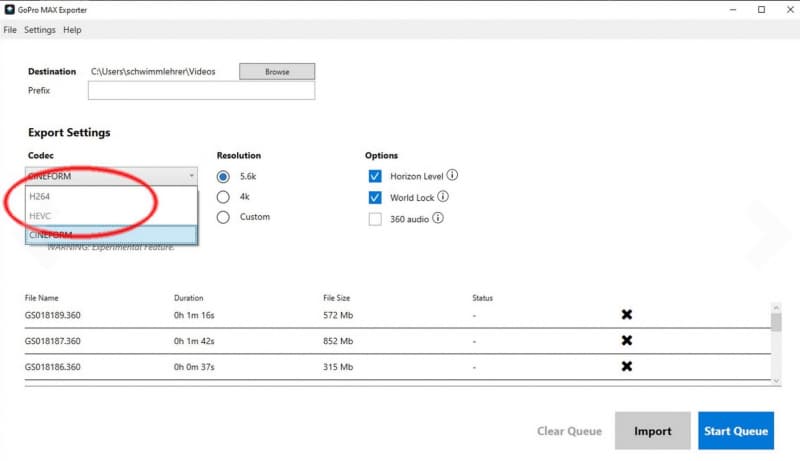Show info about World Lock option
Screen dimensions: 800x461
(443, 196)
